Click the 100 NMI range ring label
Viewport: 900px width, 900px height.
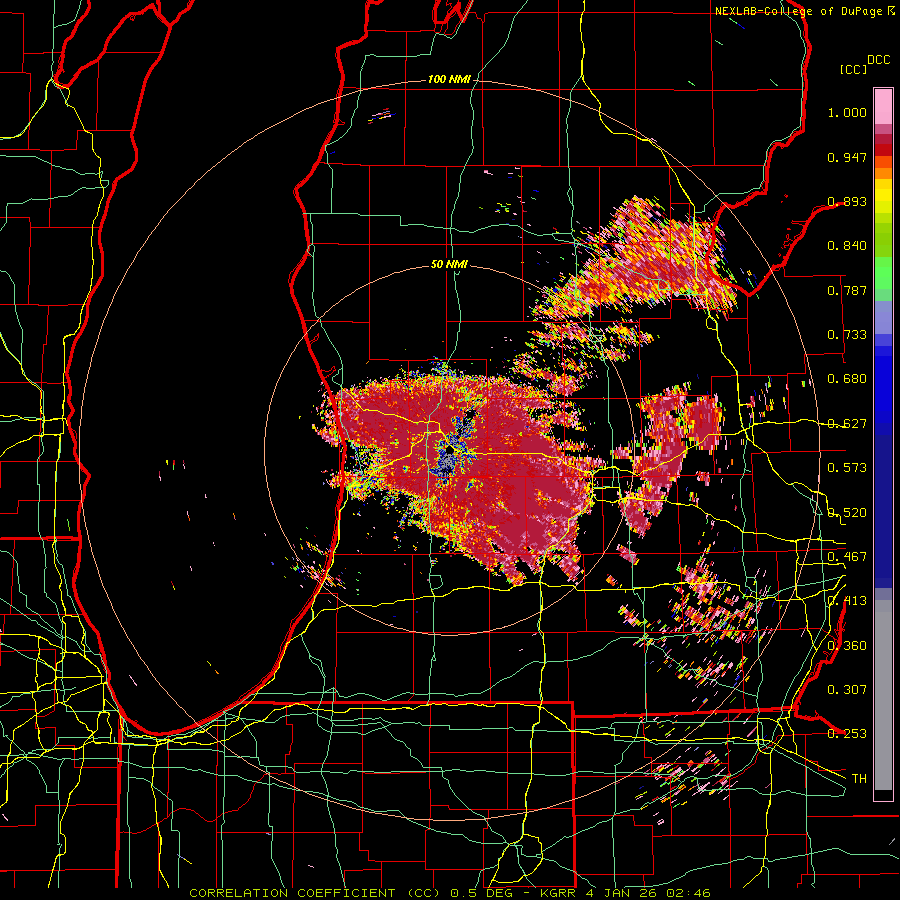coord(449,79)
